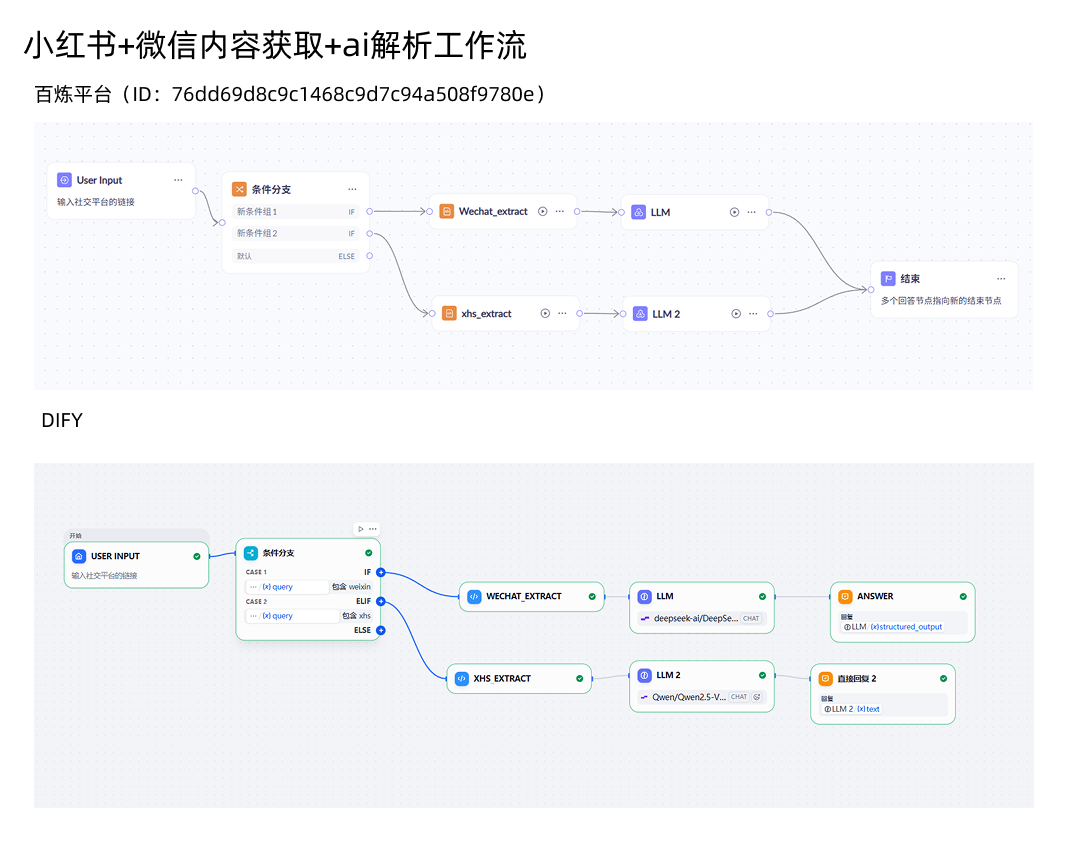The image size is (1084, 854).
Task: Click the User Input node icon in the Bailian flow
Action: pyautogui.click(x=64, y=180)
